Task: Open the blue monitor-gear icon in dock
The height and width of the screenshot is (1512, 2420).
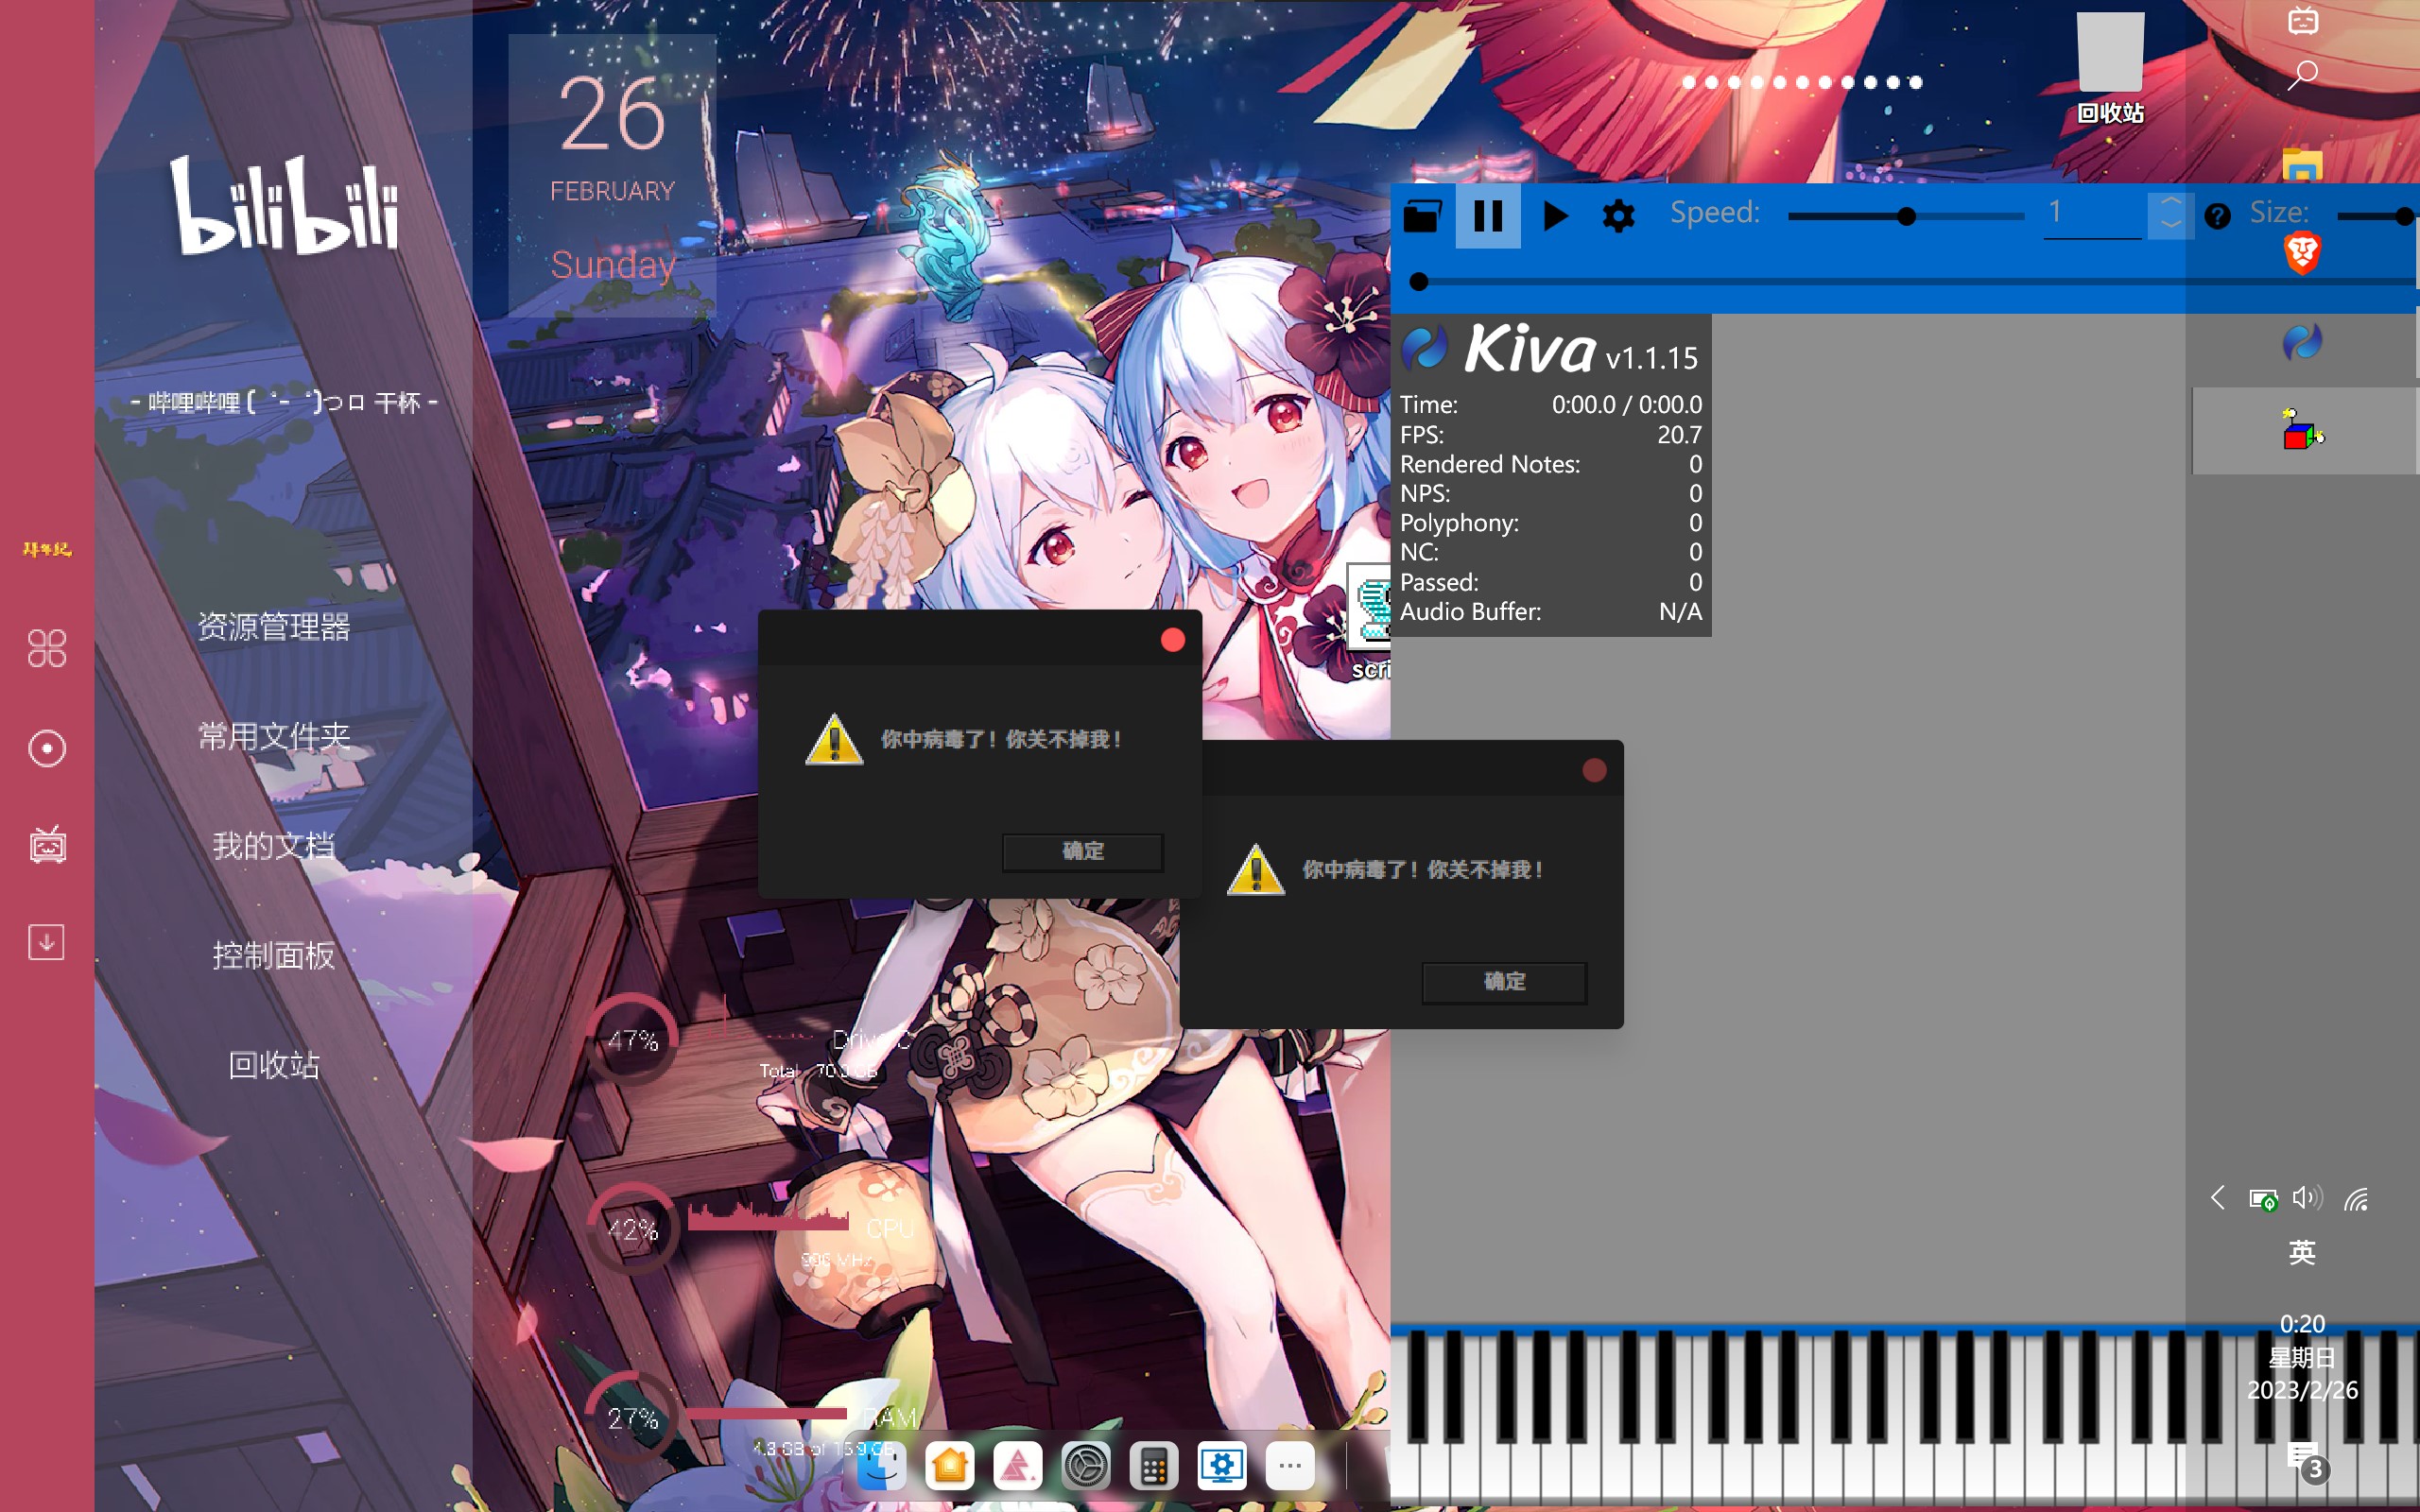Action: 1222,1467
